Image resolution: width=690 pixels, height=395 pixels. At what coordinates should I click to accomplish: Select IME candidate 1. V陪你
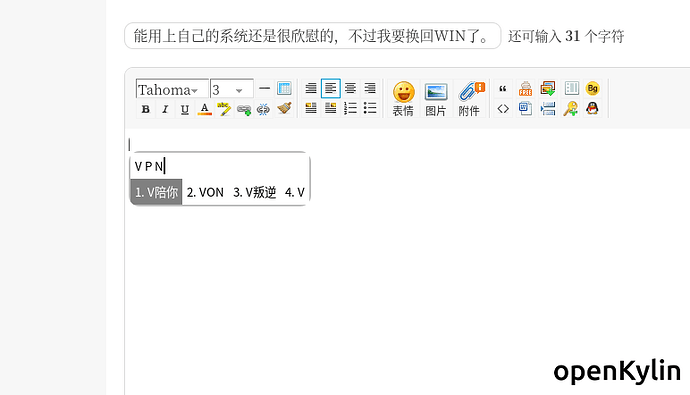click(x=156, y=192)
